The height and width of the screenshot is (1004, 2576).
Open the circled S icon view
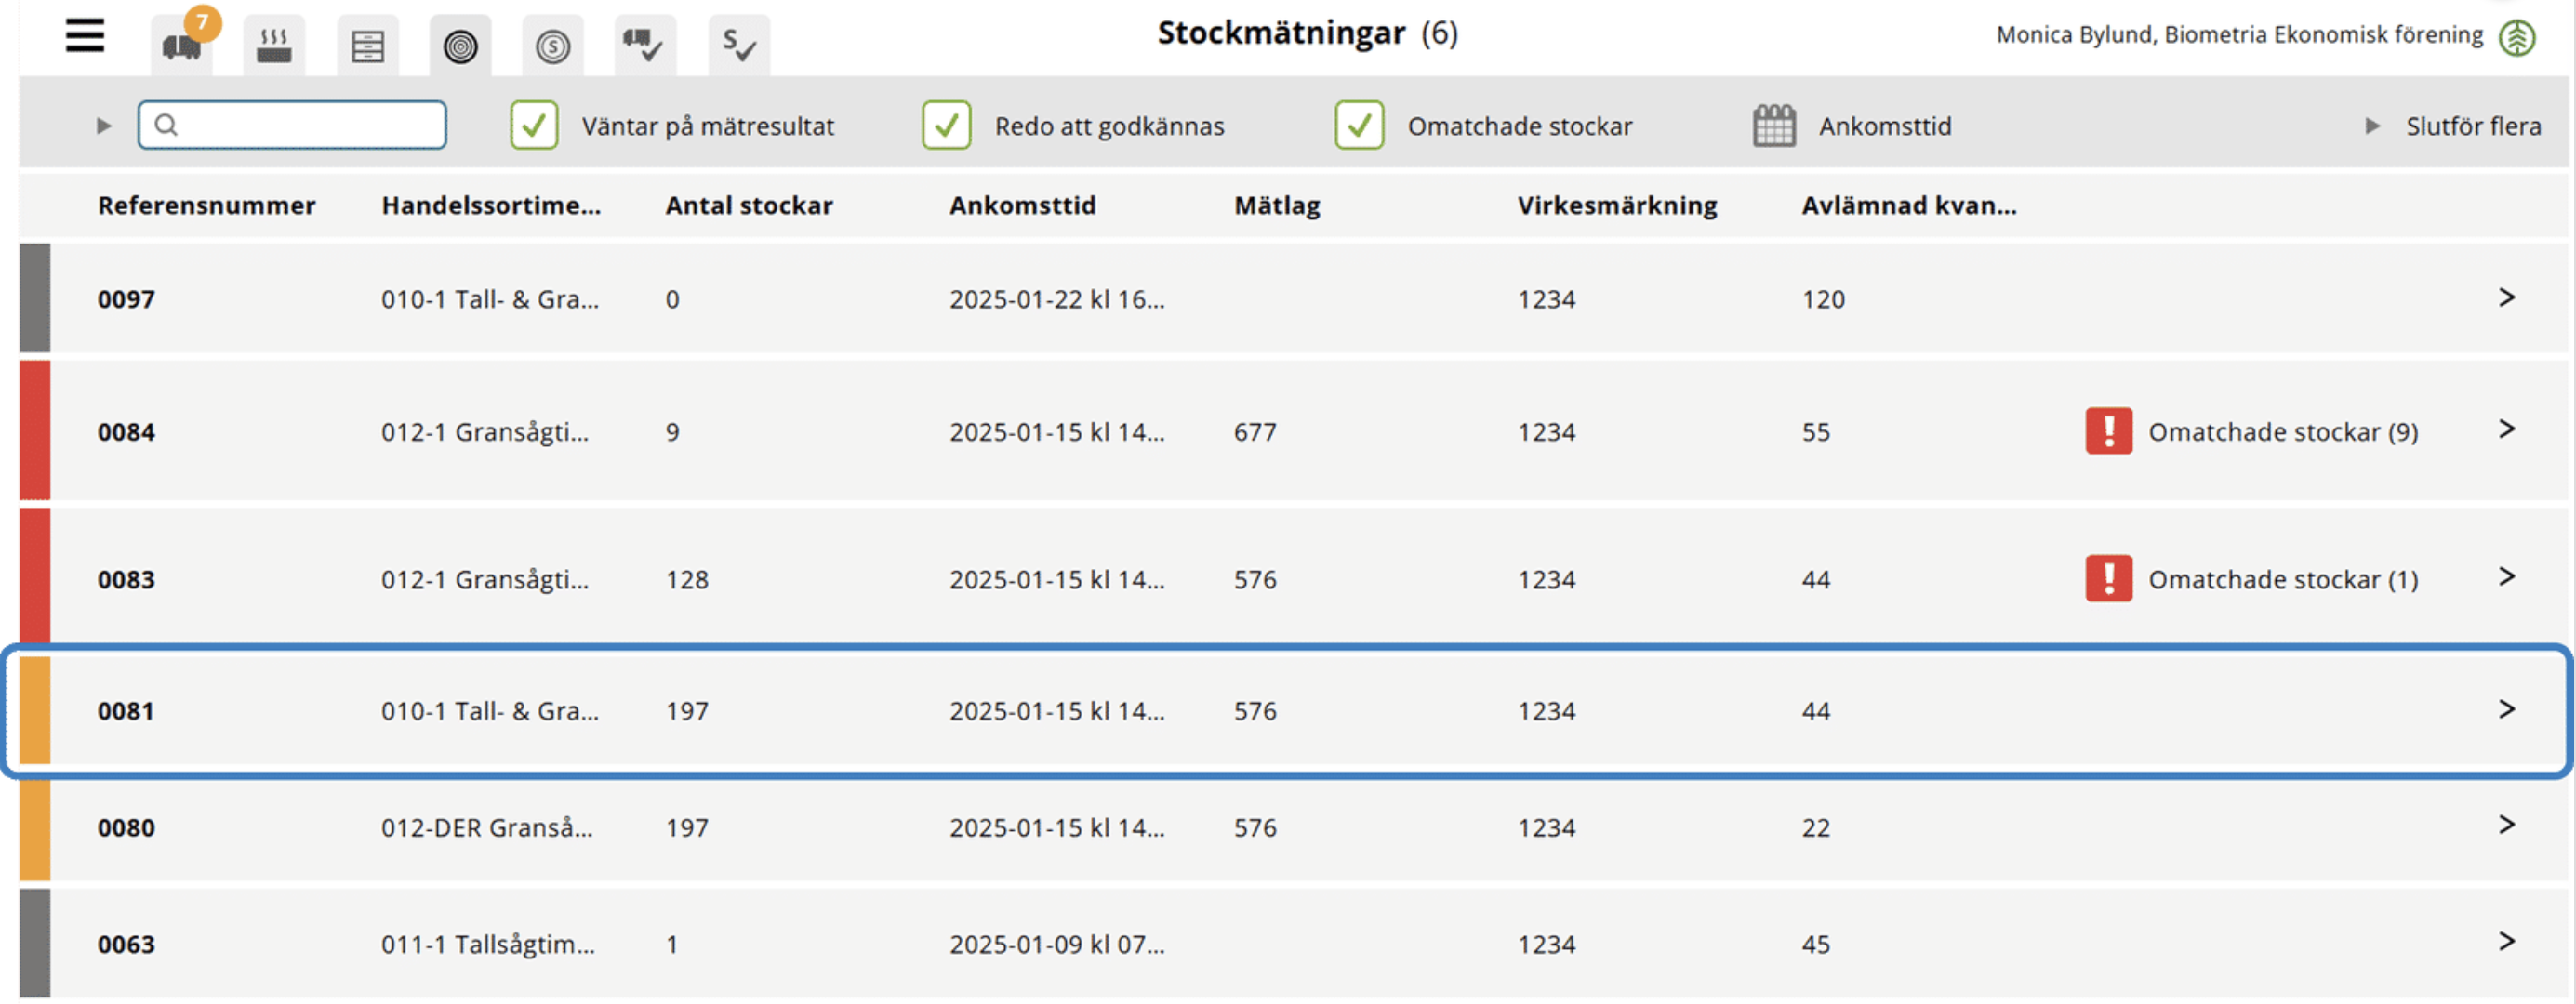[x=553, y=45]
